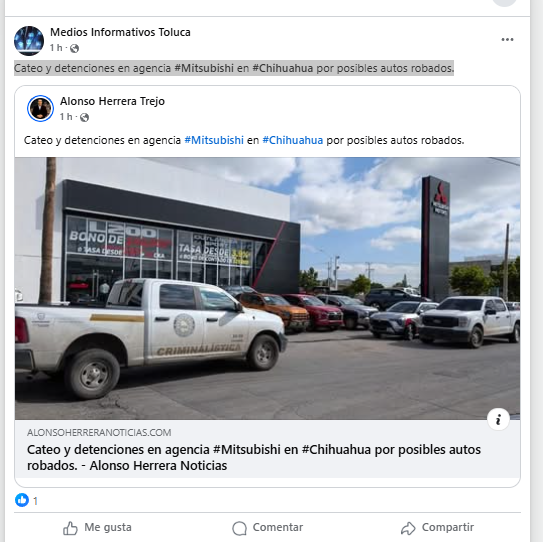Viewport: 543px width, 542px height.
Task: Open Medios Informativos Toluca page name
Action: coord(120,32)
